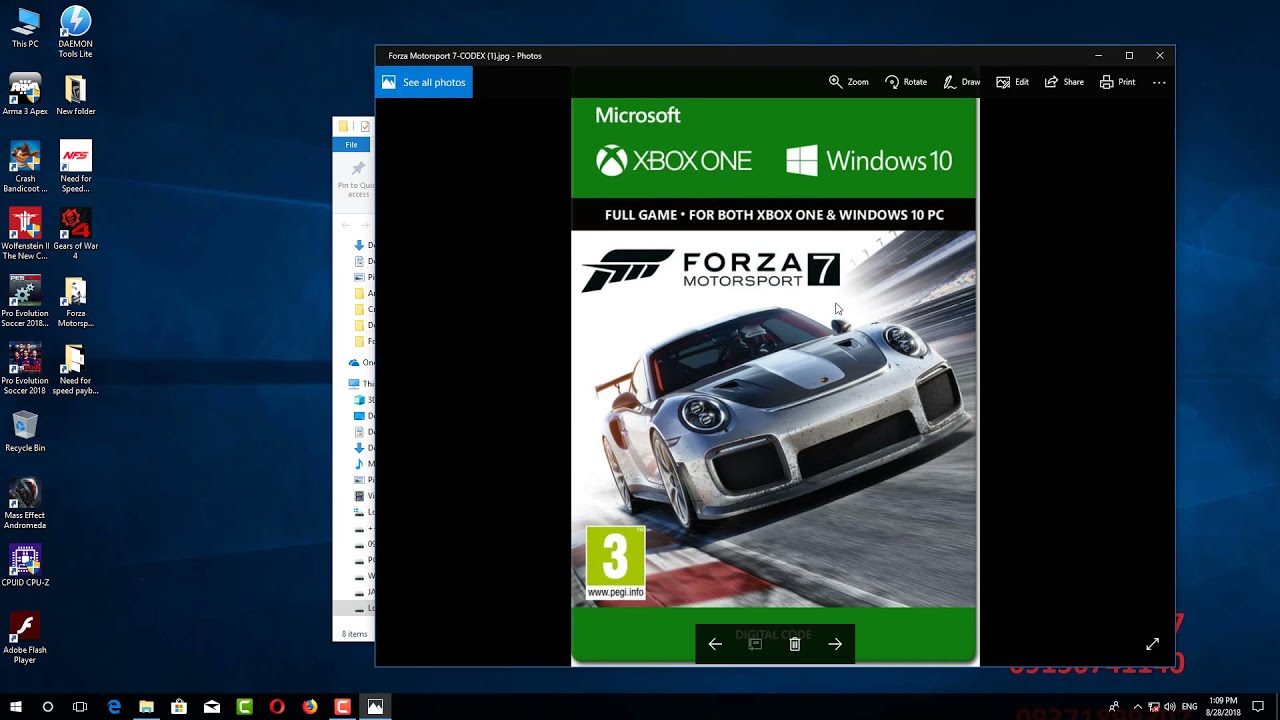Open the Edit option in Photos toolbar
This screenshot has height=720, width=1280.
(x=1012, y=82)
